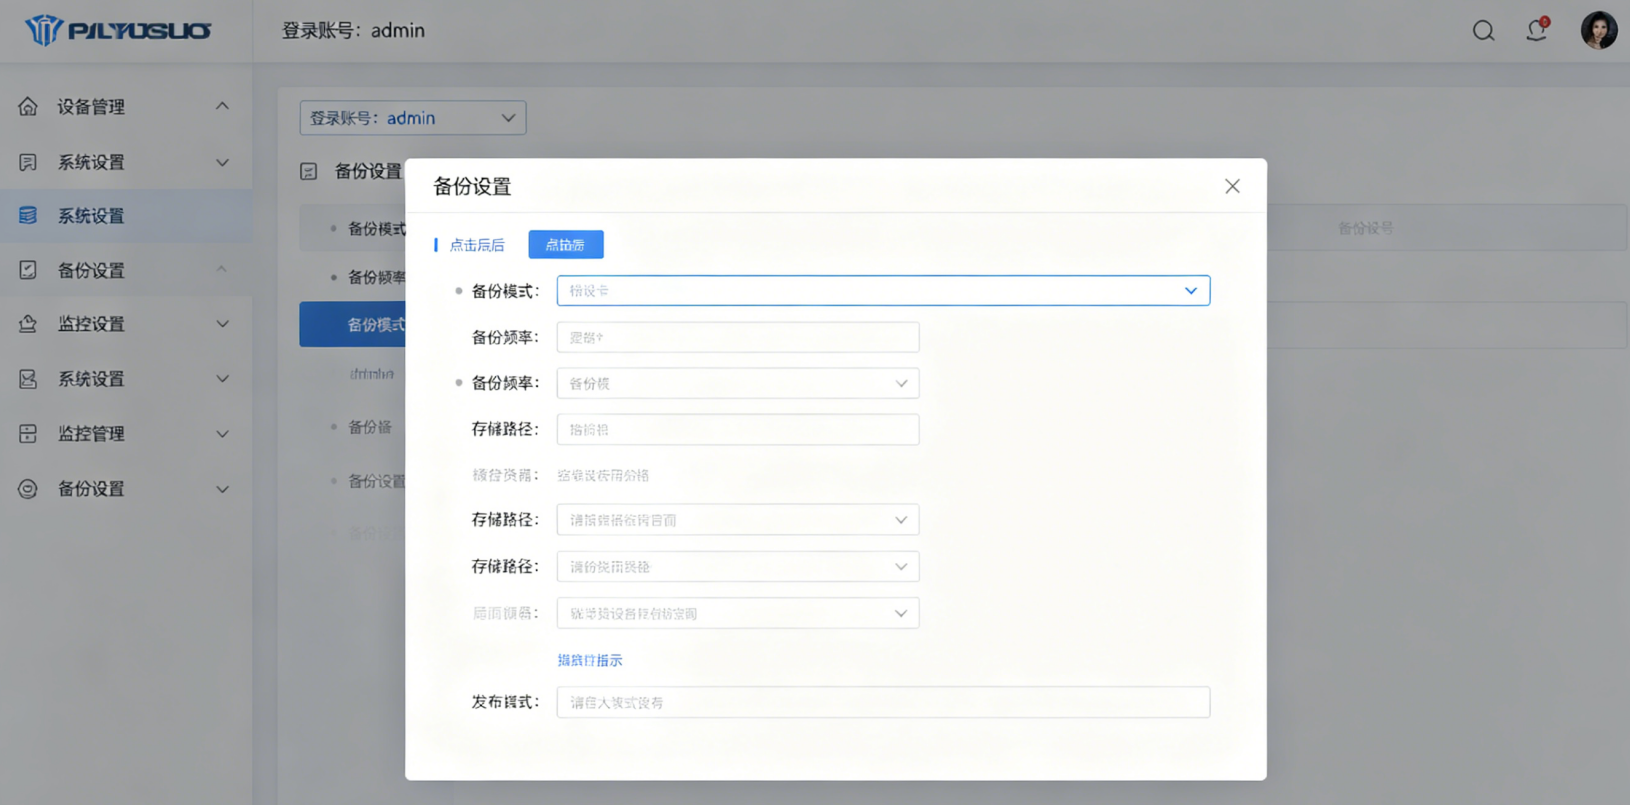
Task: Select 监控设置 in the sidebar
Action: (x=126, y=324)
